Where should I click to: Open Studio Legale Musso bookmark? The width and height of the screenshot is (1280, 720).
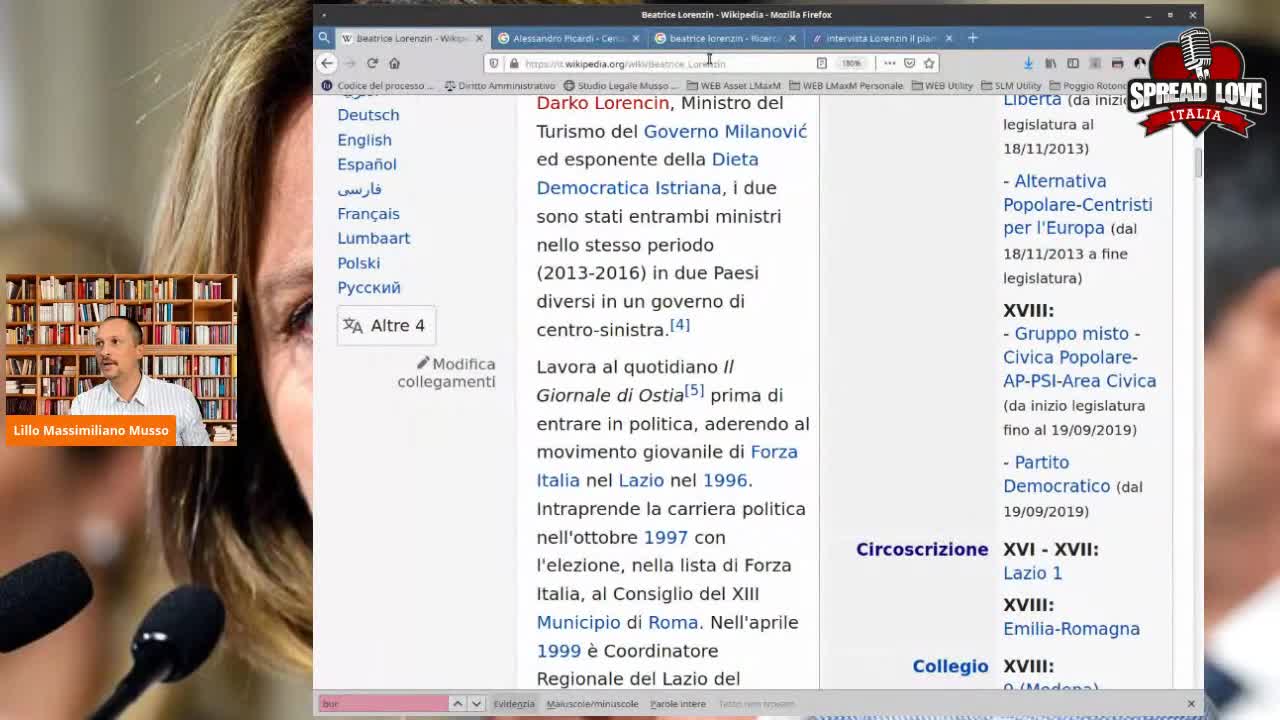point(620,86)
